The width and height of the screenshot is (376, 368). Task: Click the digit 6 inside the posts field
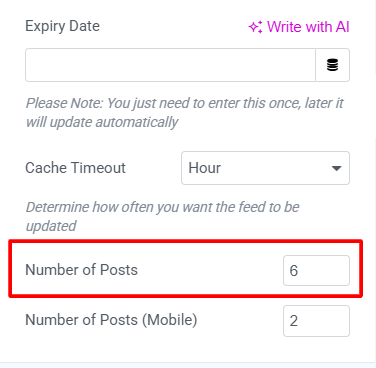[294, 271]
